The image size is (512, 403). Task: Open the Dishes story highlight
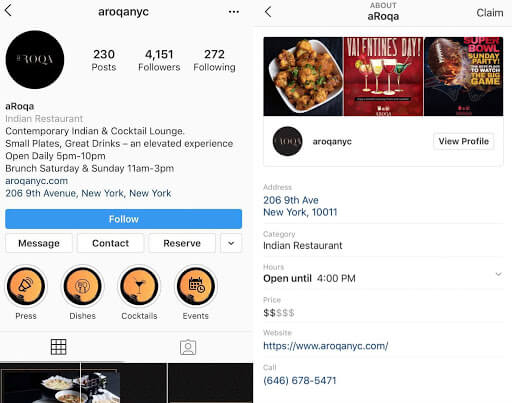pos(82,286)
